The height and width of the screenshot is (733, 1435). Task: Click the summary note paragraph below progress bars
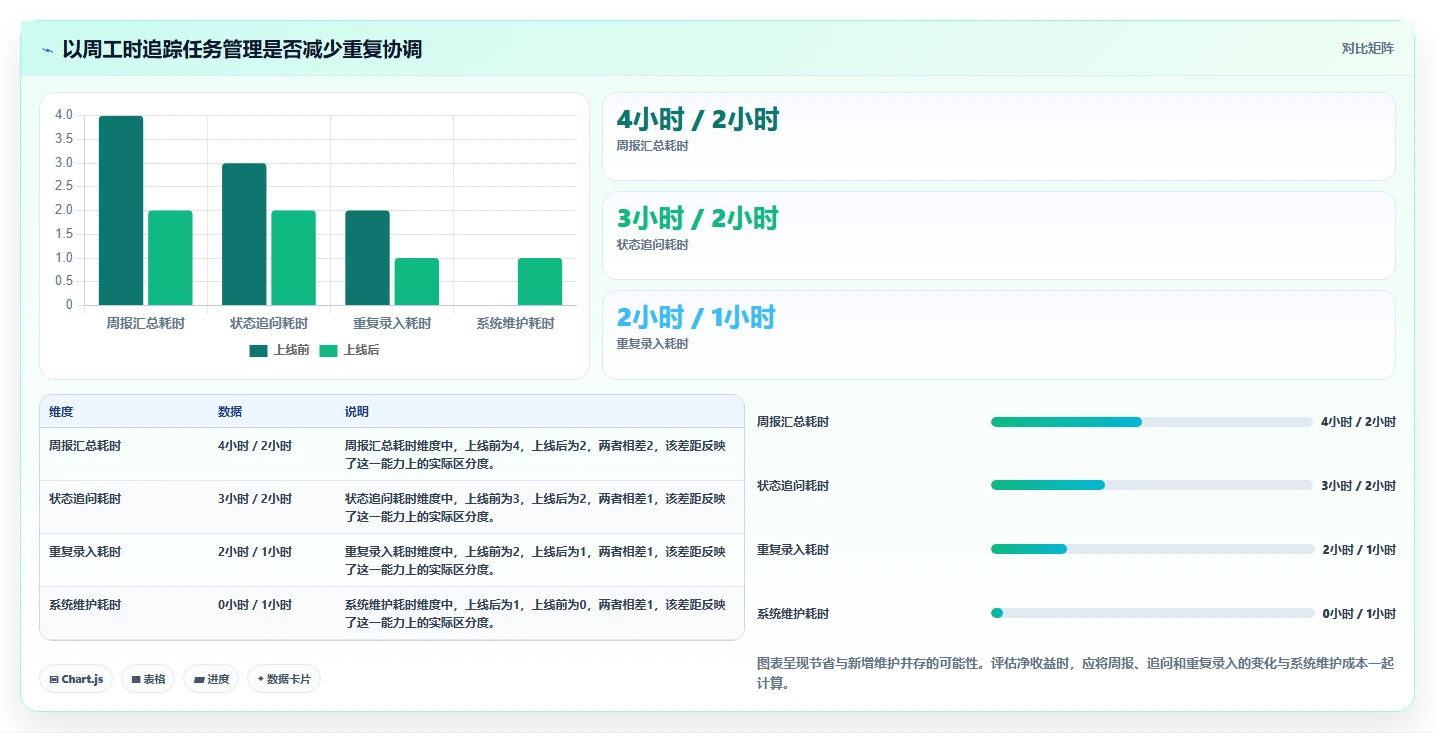pyautogui.click(x=1076, y=674)
